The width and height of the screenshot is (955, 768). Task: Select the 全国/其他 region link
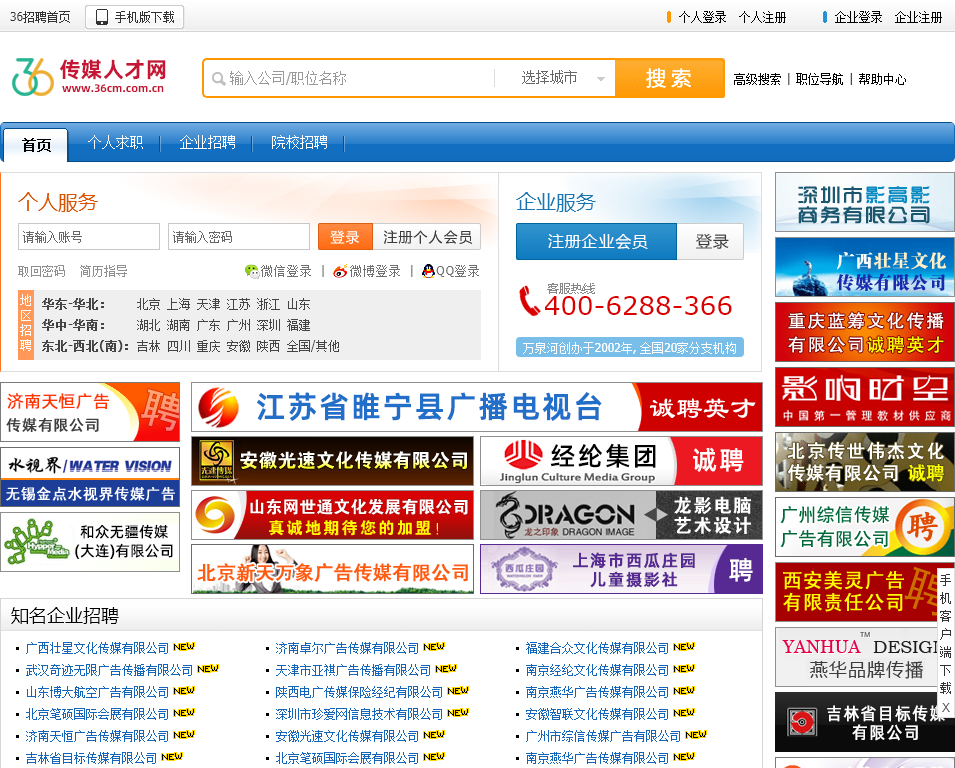click(x=313, y=347)
